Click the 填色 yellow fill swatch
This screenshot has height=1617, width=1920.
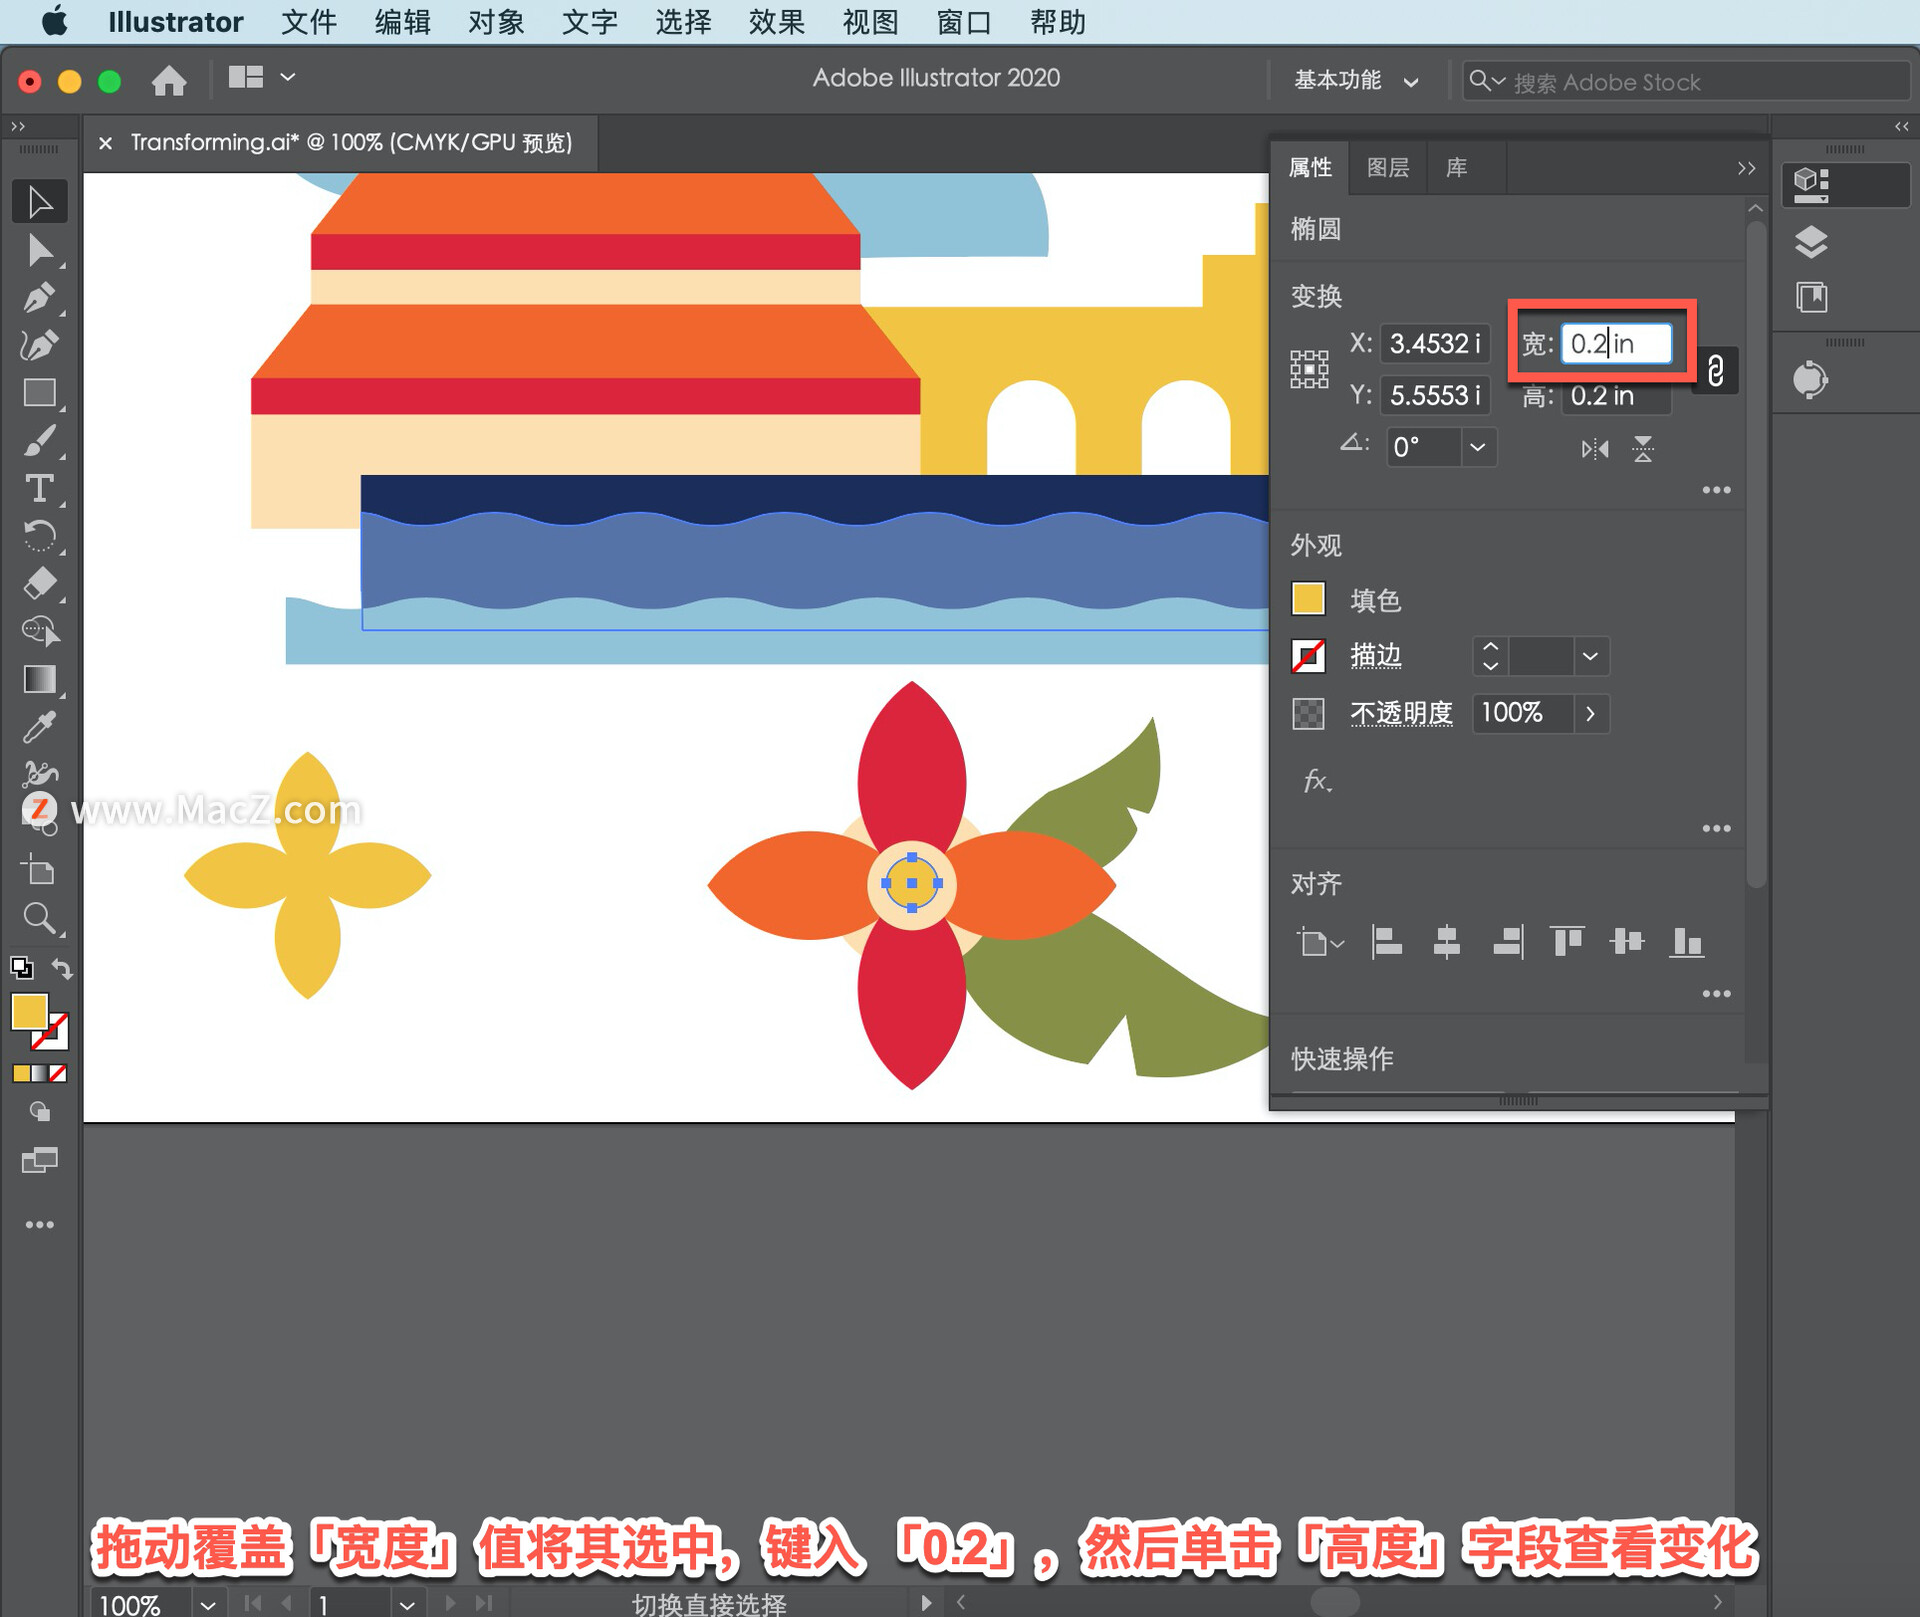(1308, 599)
